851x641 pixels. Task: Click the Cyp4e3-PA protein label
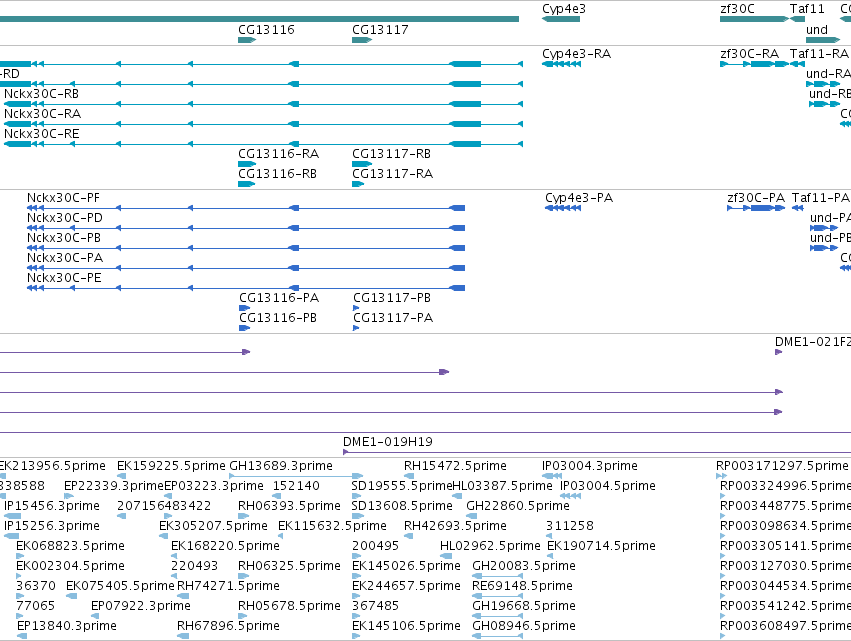pyautogui.click(x=579, y=198)
